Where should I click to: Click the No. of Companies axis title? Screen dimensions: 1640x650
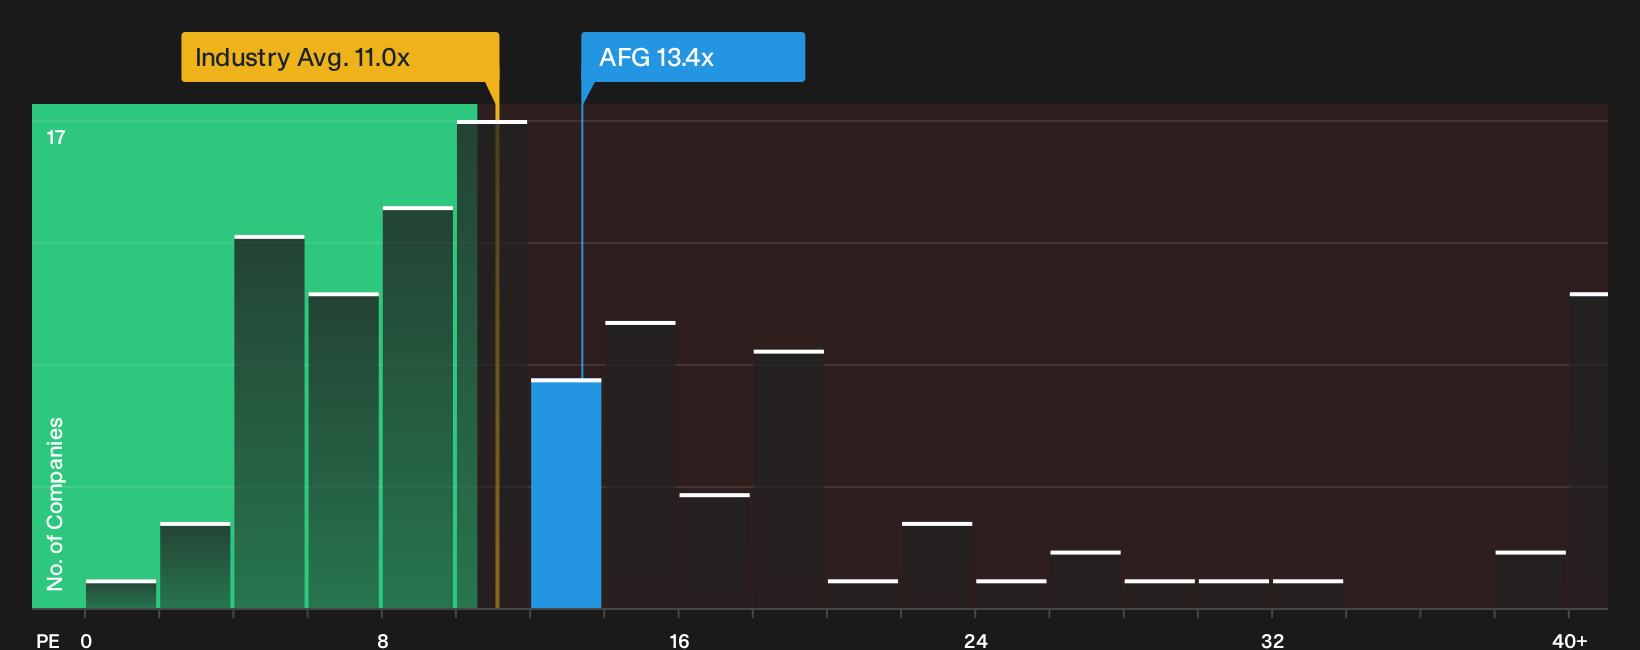click(55, 503)
